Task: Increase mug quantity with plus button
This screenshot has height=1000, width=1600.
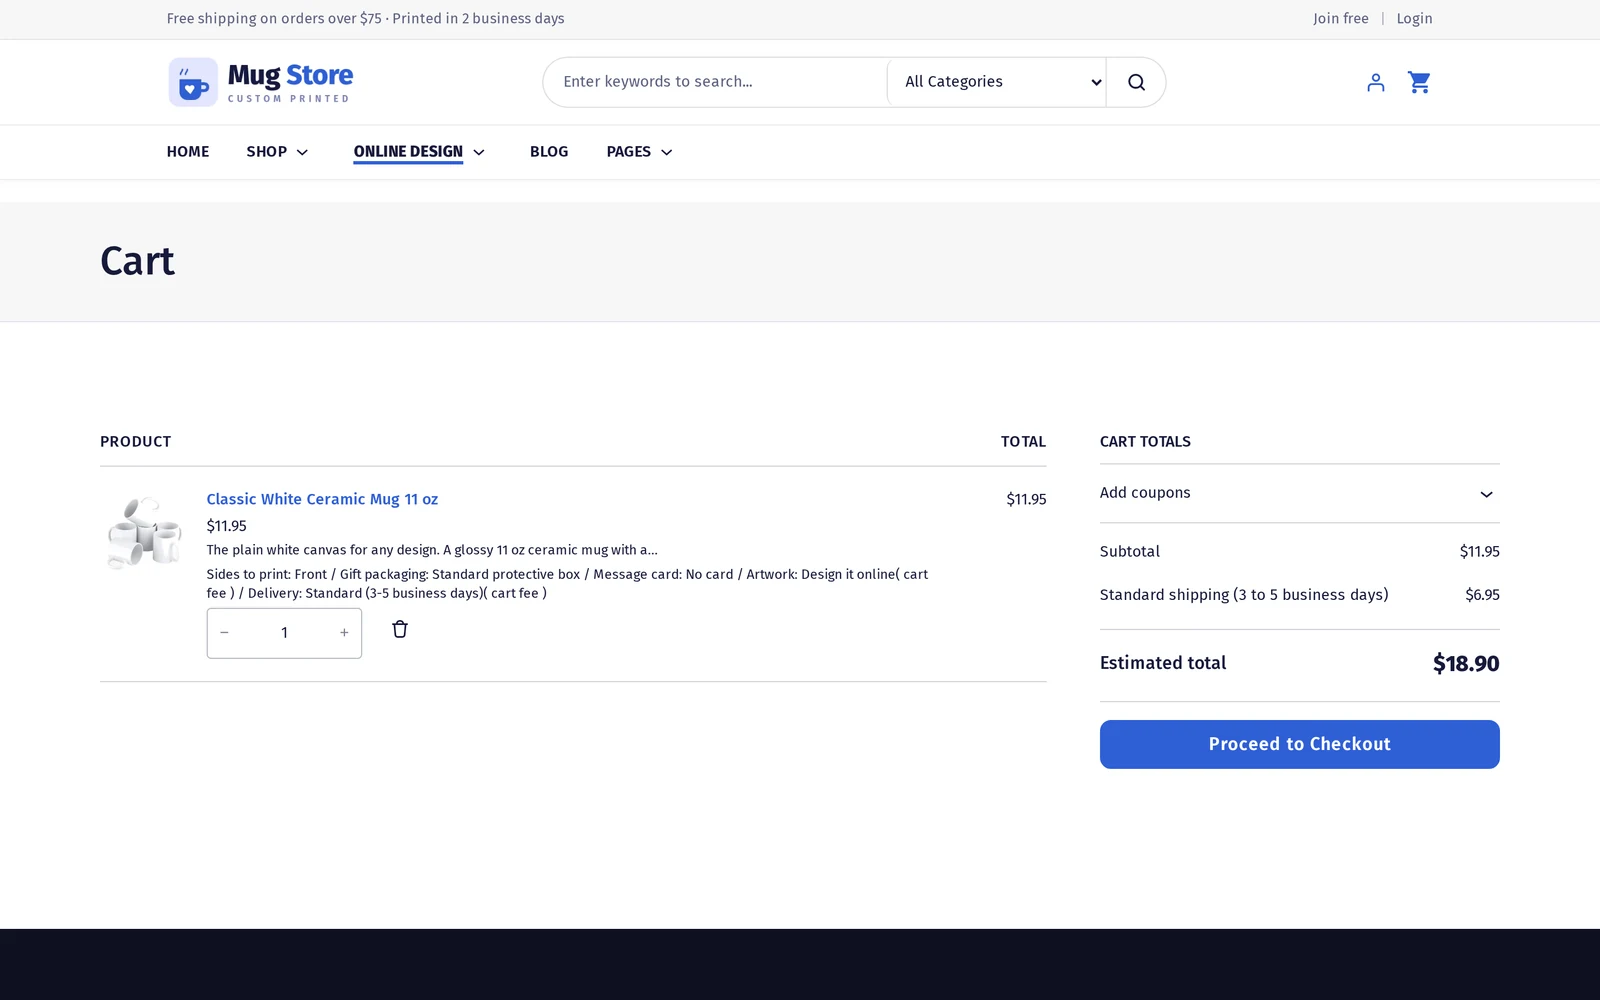Action: pos(344,633)
